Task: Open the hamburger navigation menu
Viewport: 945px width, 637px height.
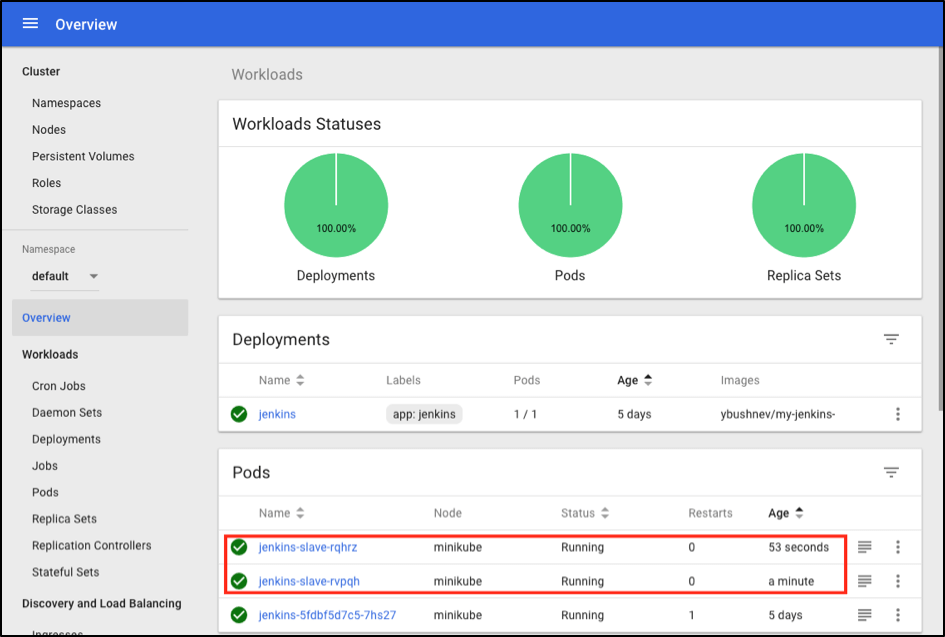Action: pyautogui.click(x=30, y=24)
